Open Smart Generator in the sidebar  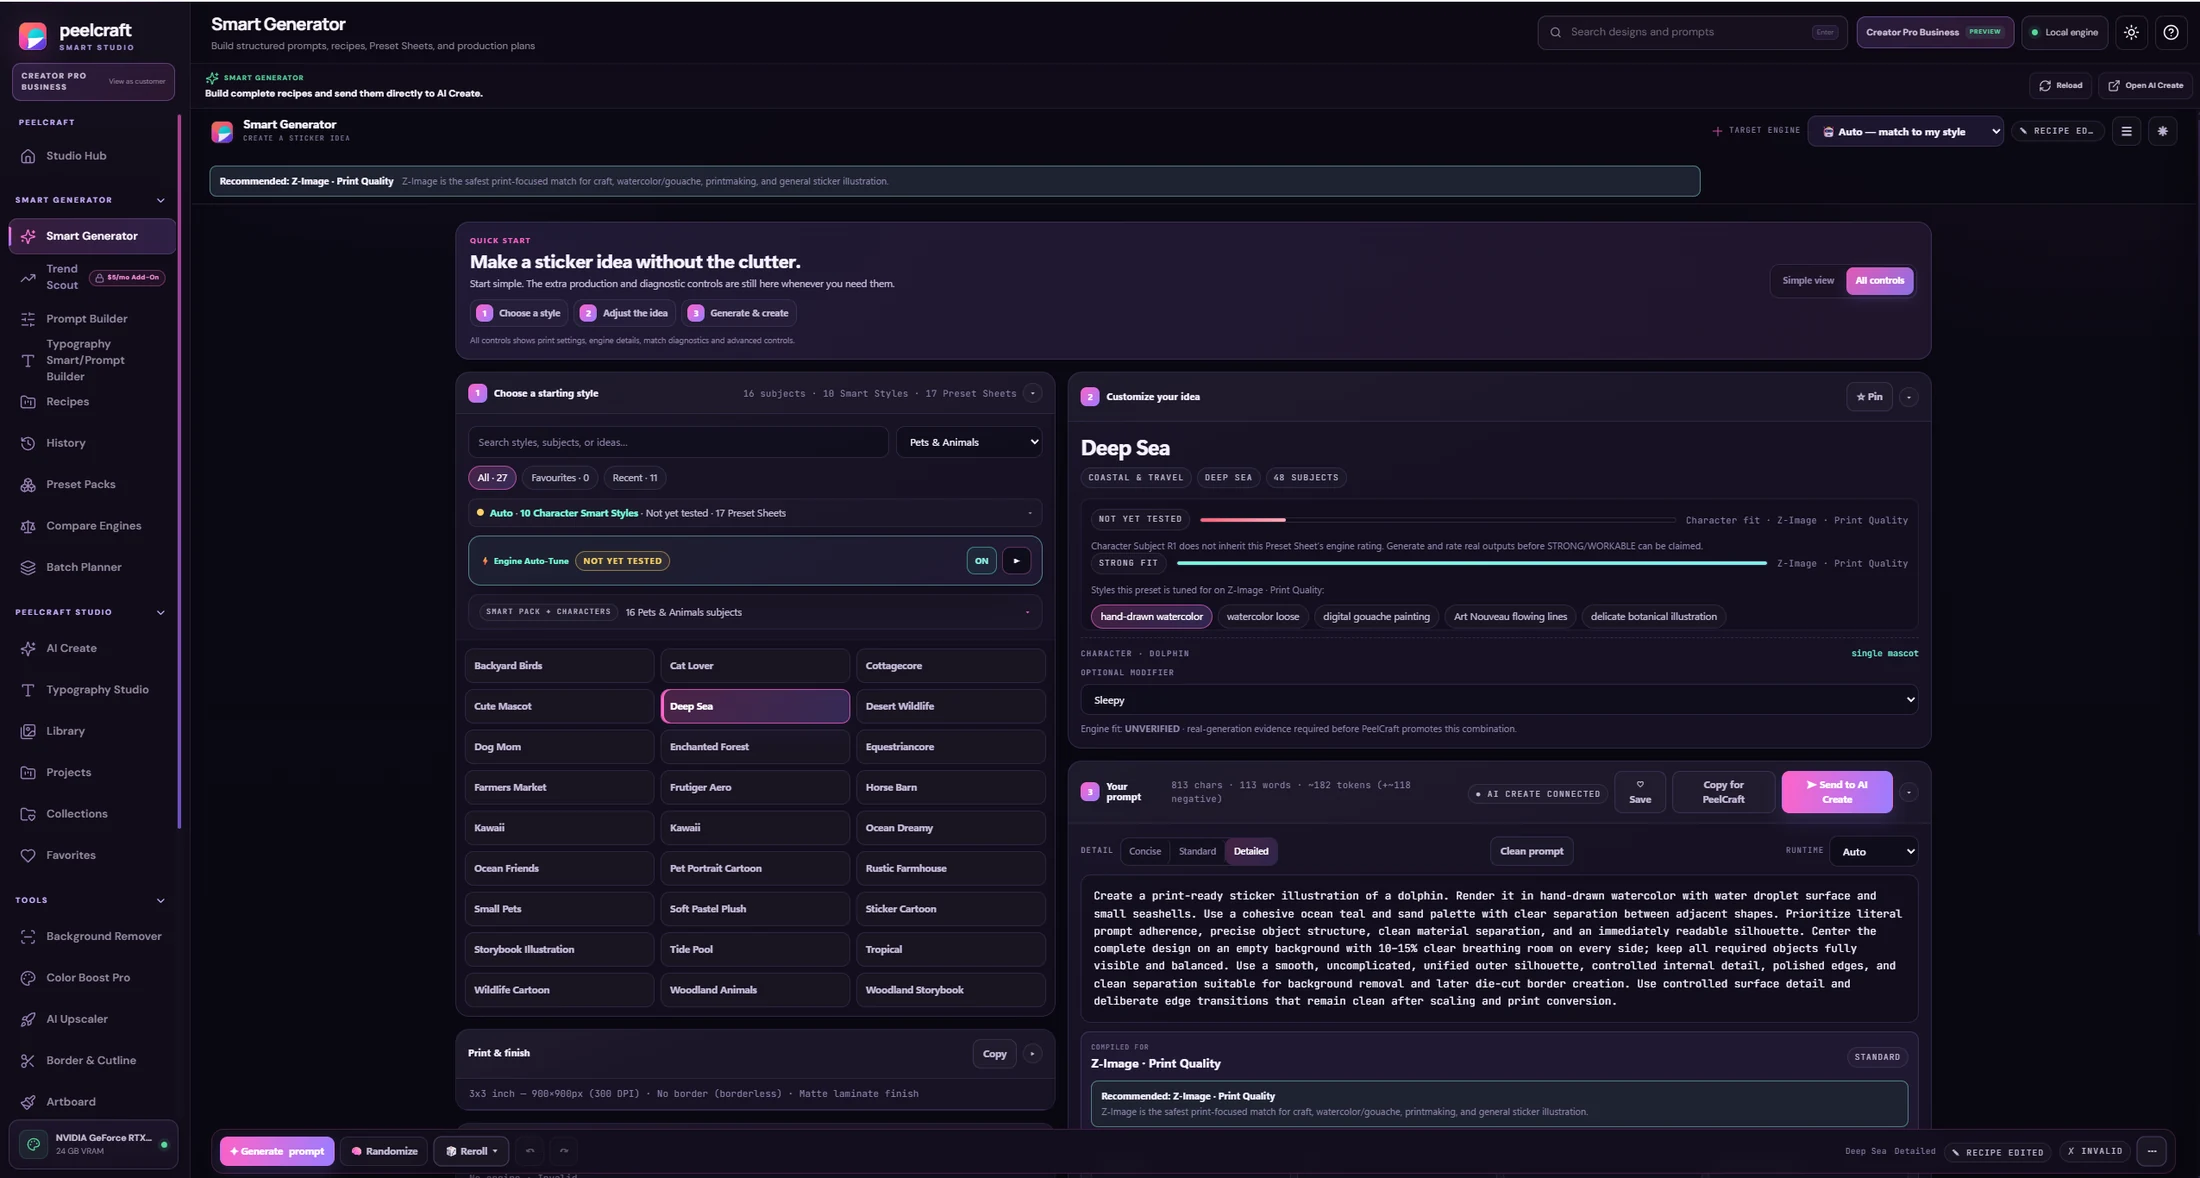[91, 236]
